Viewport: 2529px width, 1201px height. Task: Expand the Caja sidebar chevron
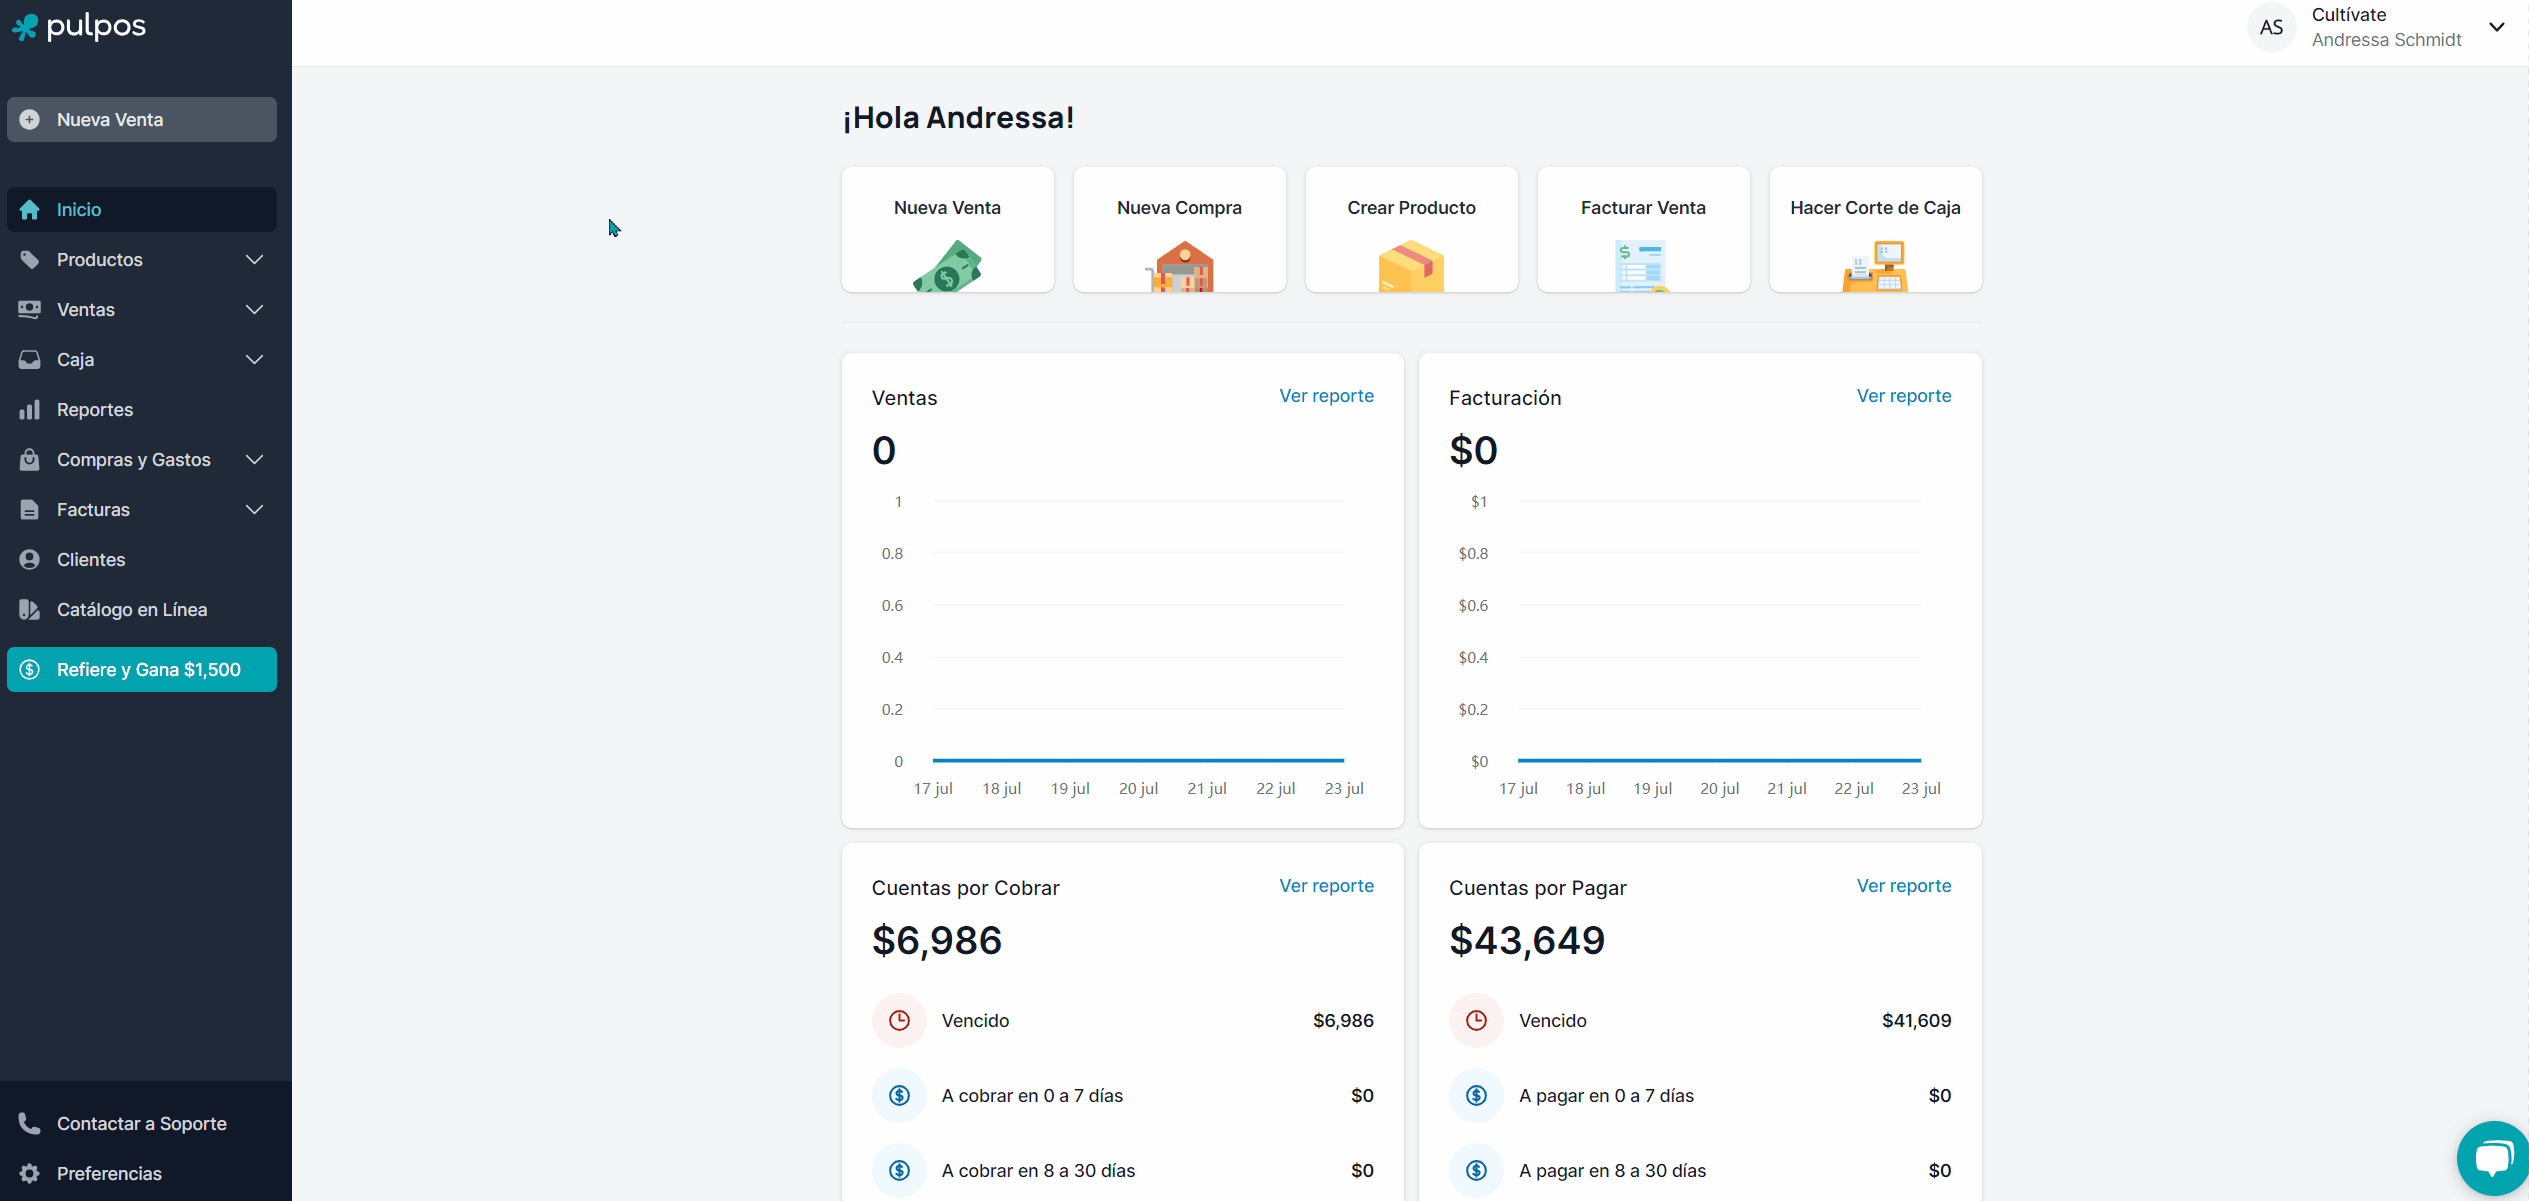click(255, 360)
